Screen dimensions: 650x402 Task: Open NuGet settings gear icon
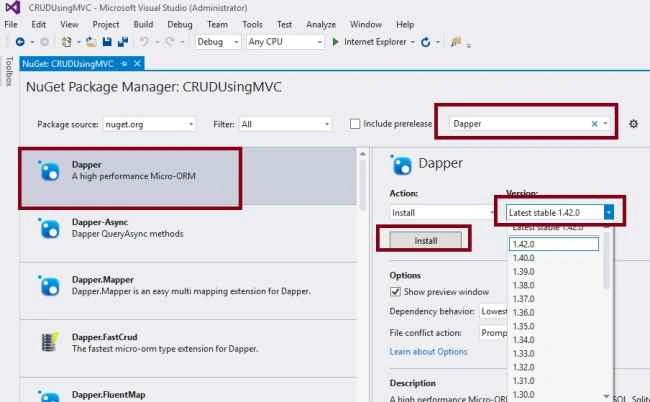(x=633, y=124)
